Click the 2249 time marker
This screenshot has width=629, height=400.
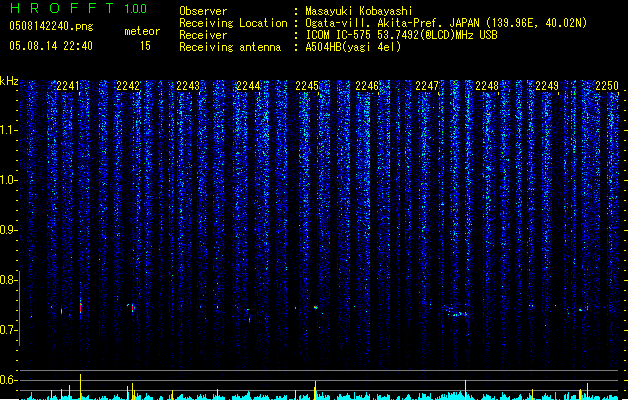[x=547, y=86]
